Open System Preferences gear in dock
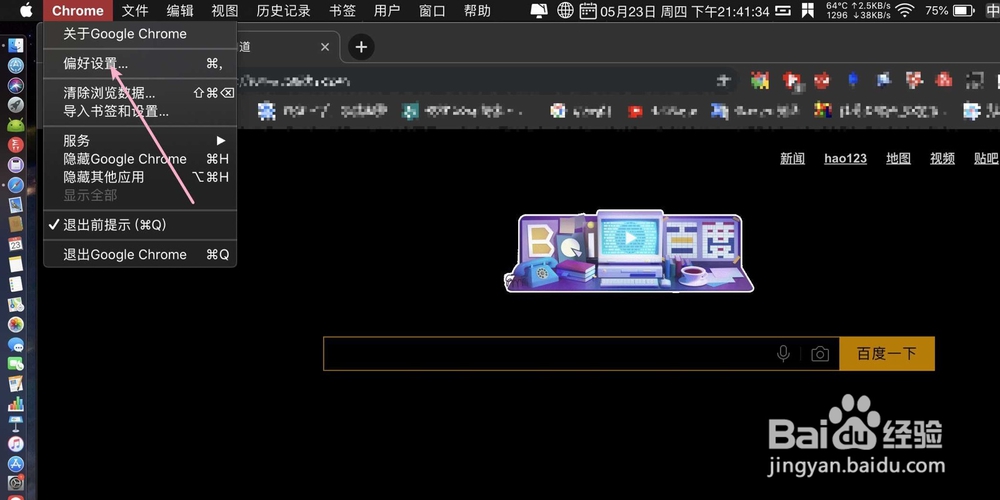Screen dimensions: 1000x500 click(x=15, y=483)
